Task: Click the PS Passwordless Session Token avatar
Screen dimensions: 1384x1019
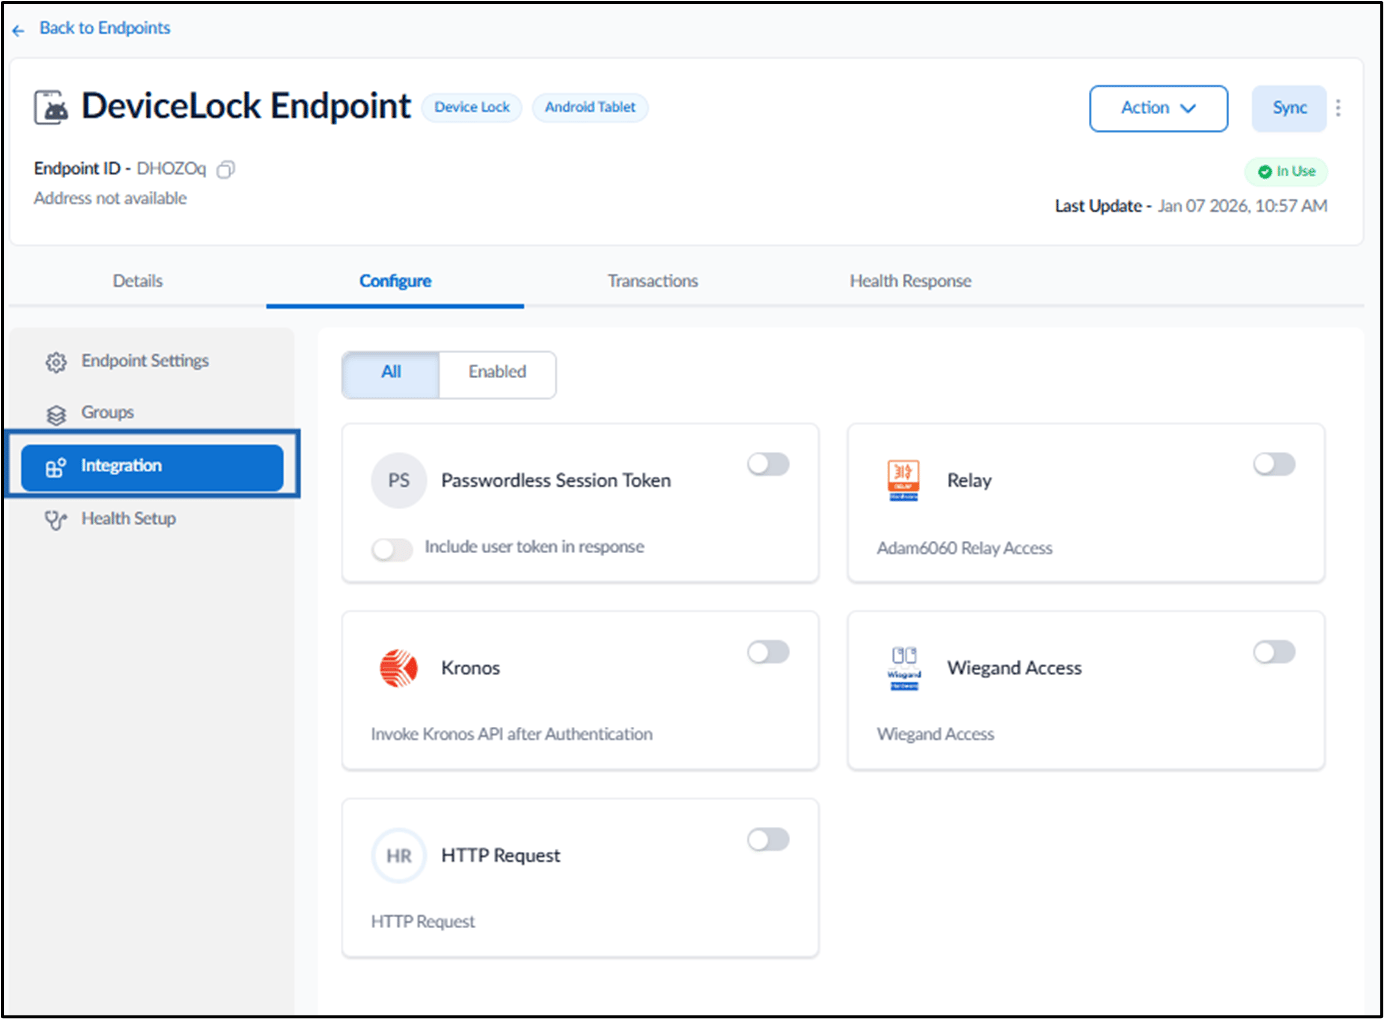Action: pos(399,481)
